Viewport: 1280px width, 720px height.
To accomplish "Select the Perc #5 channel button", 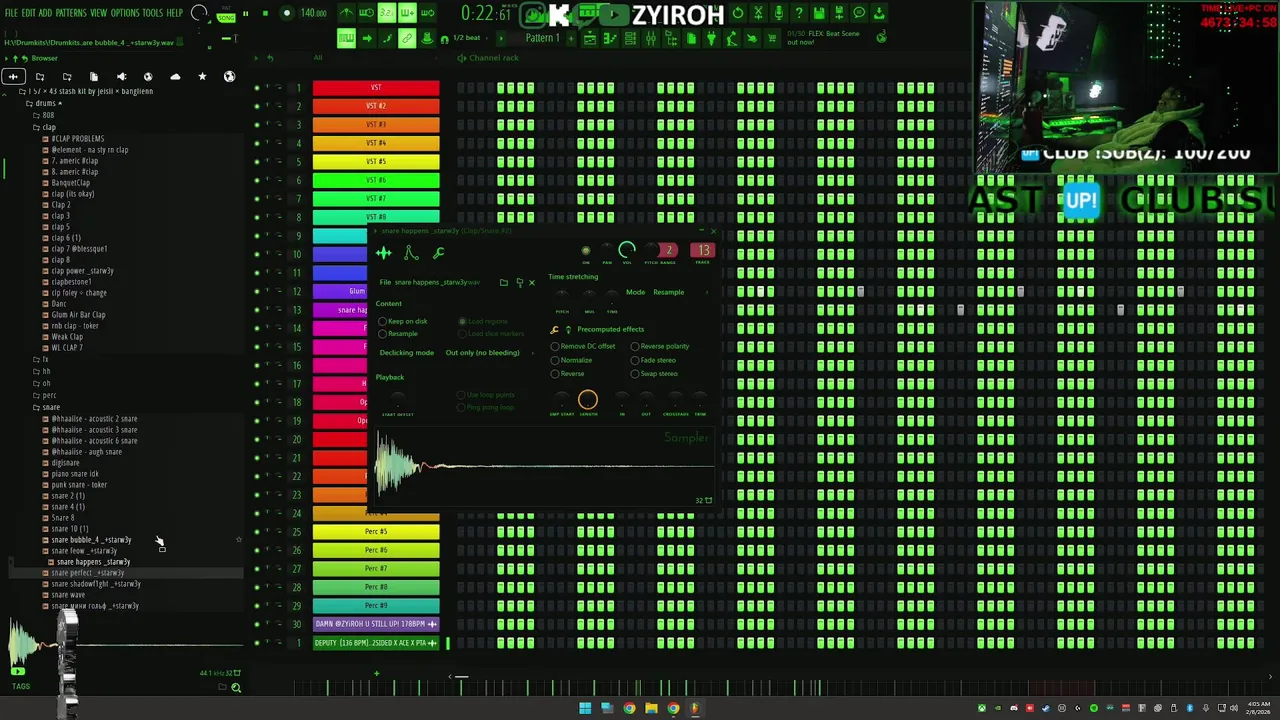I will pyautogui.click(x=376, y=532).
